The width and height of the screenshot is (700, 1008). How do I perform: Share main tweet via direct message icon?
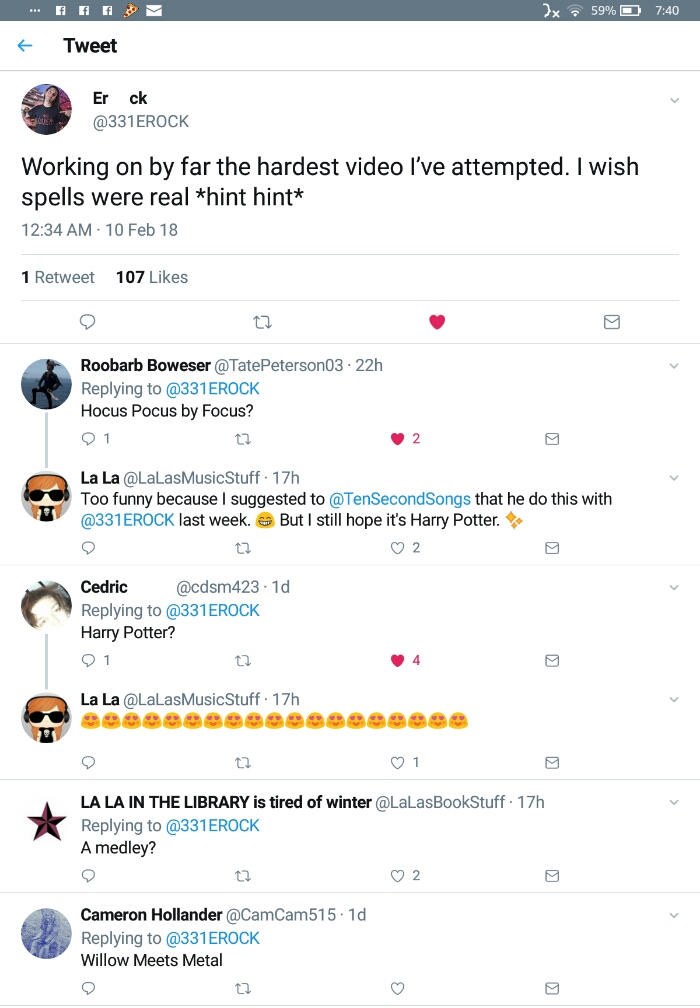(x=612, y=322)
